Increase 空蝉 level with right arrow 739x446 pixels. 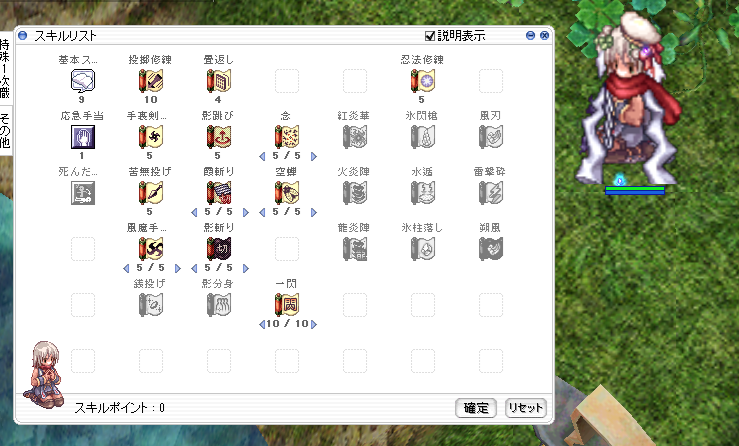[314, 213]
